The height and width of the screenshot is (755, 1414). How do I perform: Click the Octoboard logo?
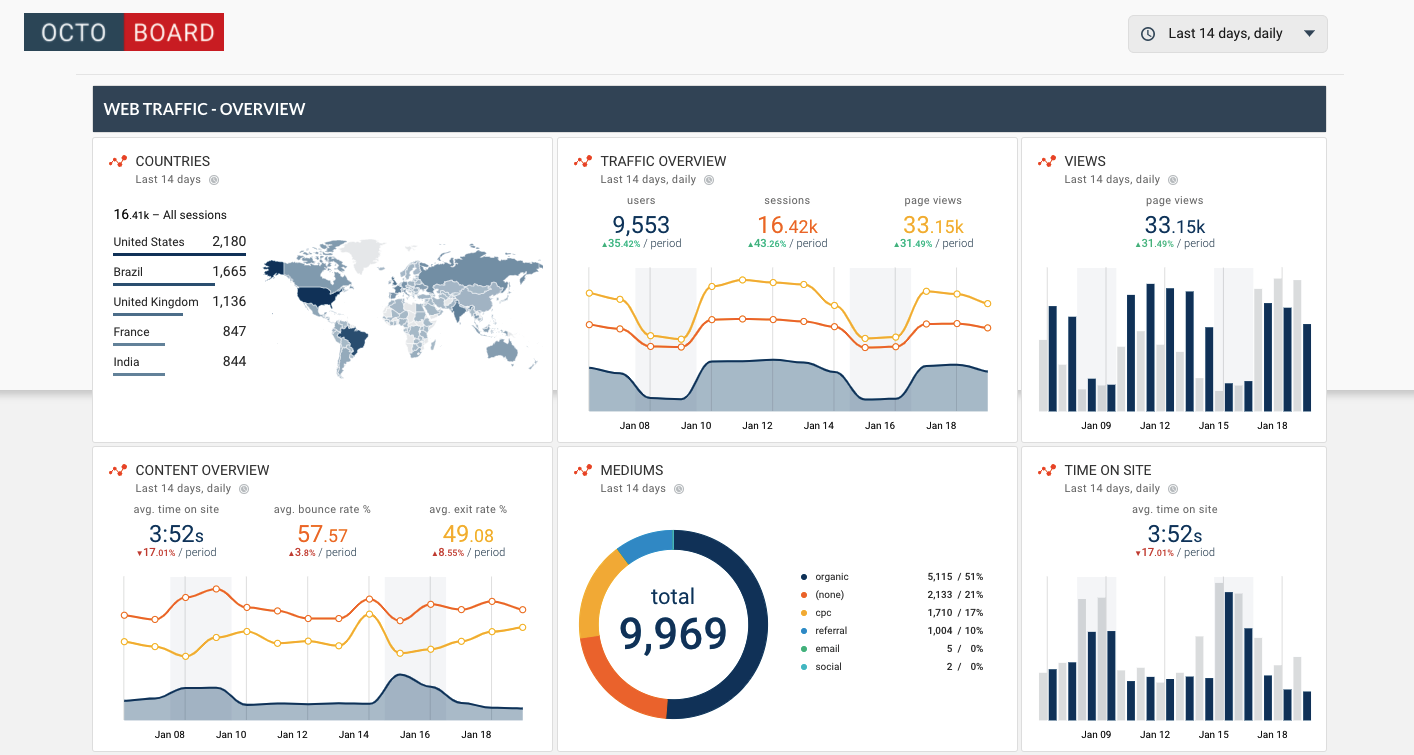tap(124, 32)
